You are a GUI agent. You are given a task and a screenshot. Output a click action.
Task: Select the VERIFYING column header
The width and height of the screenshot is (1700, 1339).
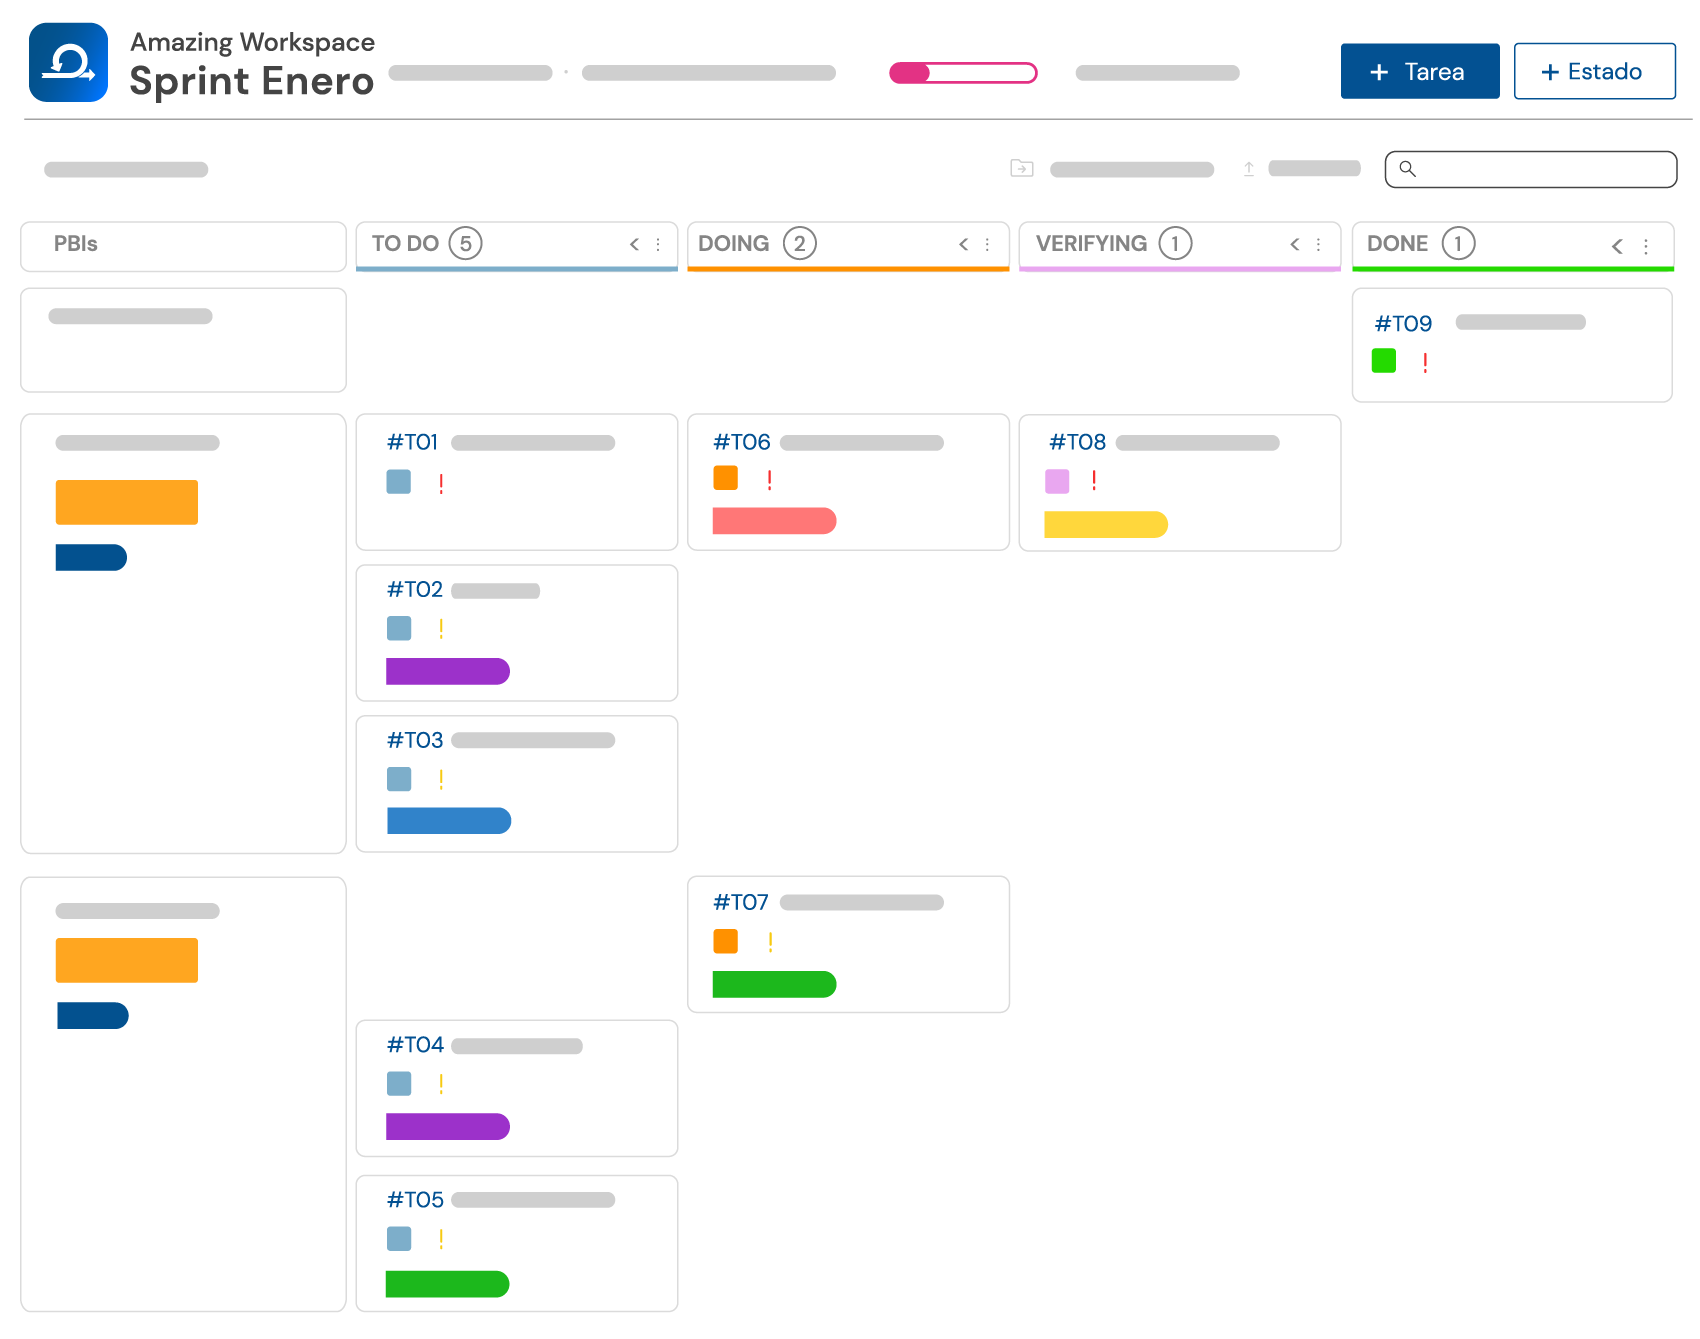click(1180, 246)
